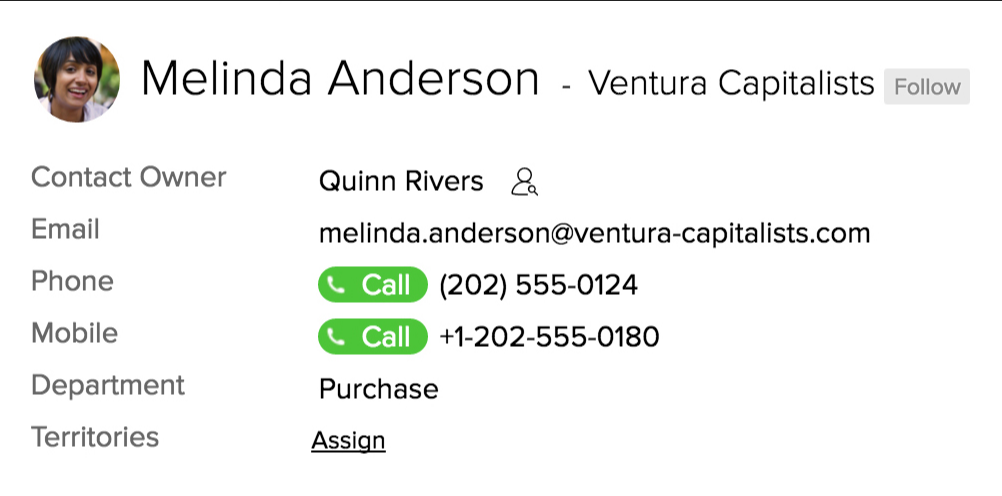Click the phone handset icon in Mobile row
1002x496 pixels.
[x=338, y=337]
